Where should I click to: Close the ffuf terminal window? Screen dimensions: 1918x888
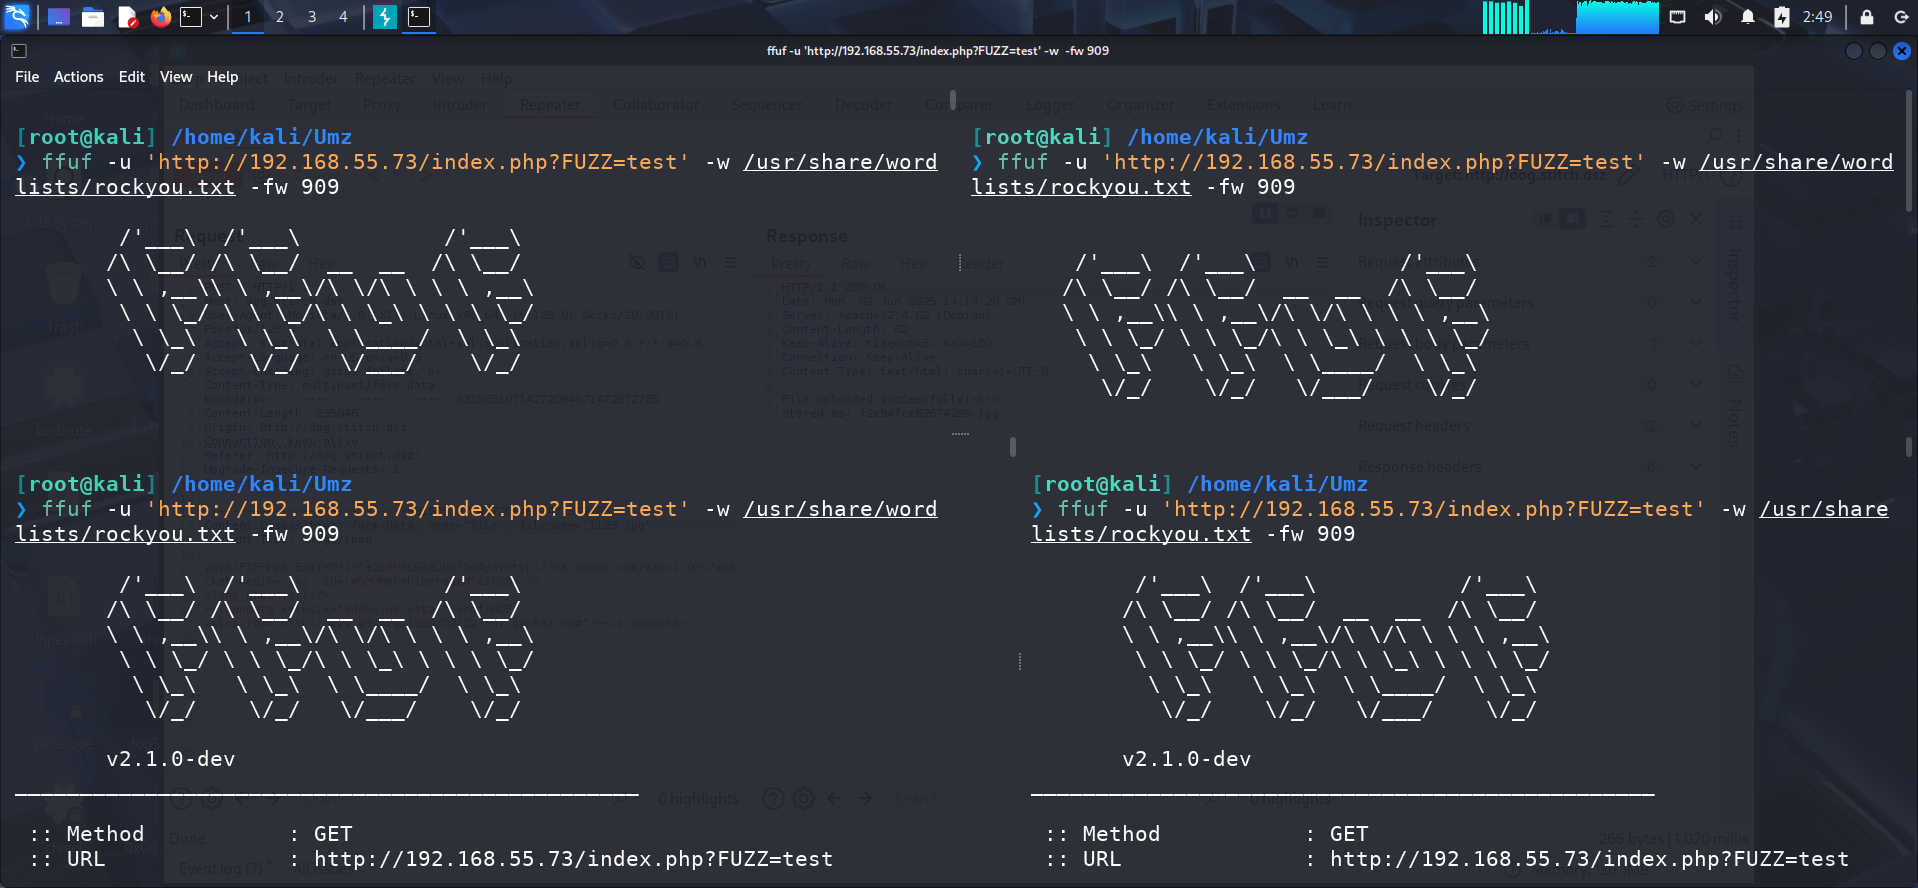pos(1902,51)
